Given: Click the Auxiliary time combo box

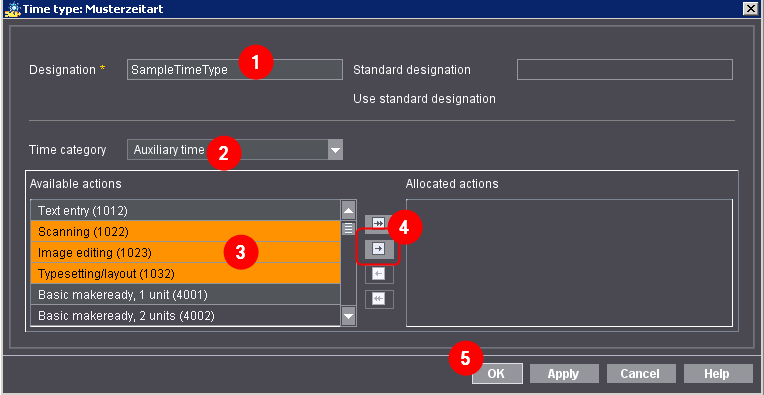Looking at the screenshot, I should coord(235,150).
